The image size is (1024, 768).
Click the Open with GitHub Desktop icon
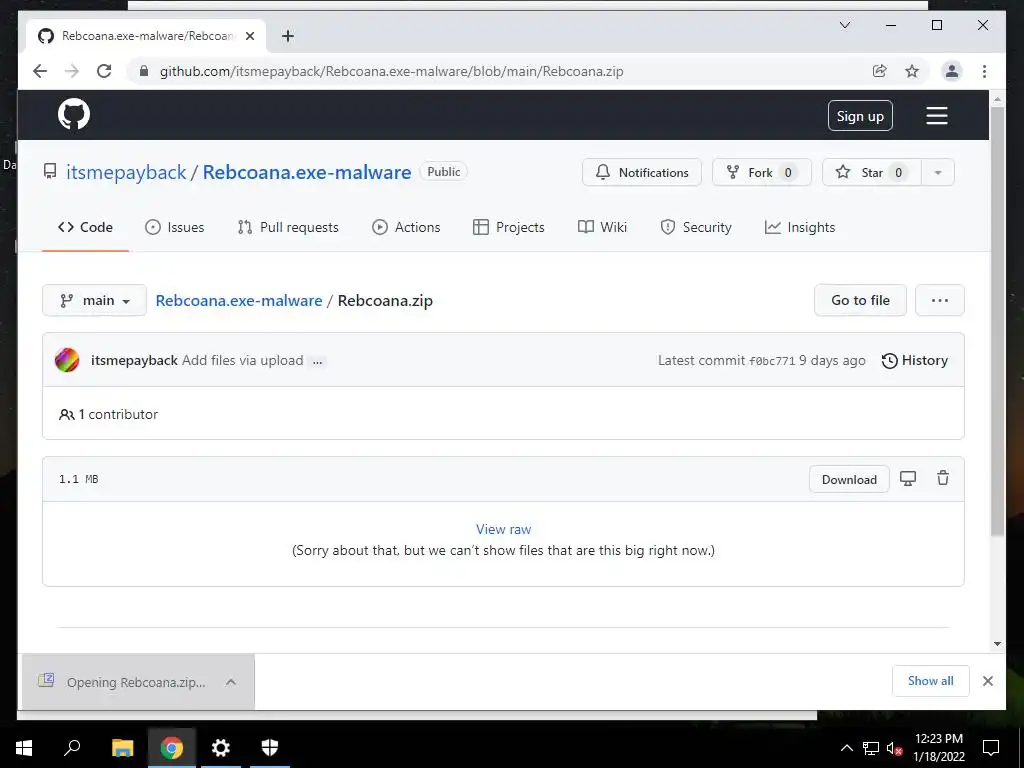tap(908, 479)
